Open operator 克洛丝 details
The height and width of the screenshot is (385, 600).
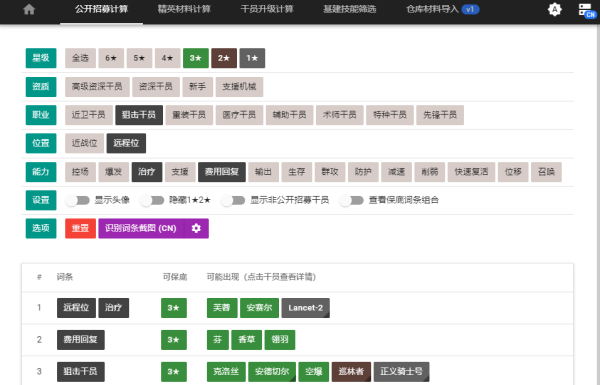[226, 372]
